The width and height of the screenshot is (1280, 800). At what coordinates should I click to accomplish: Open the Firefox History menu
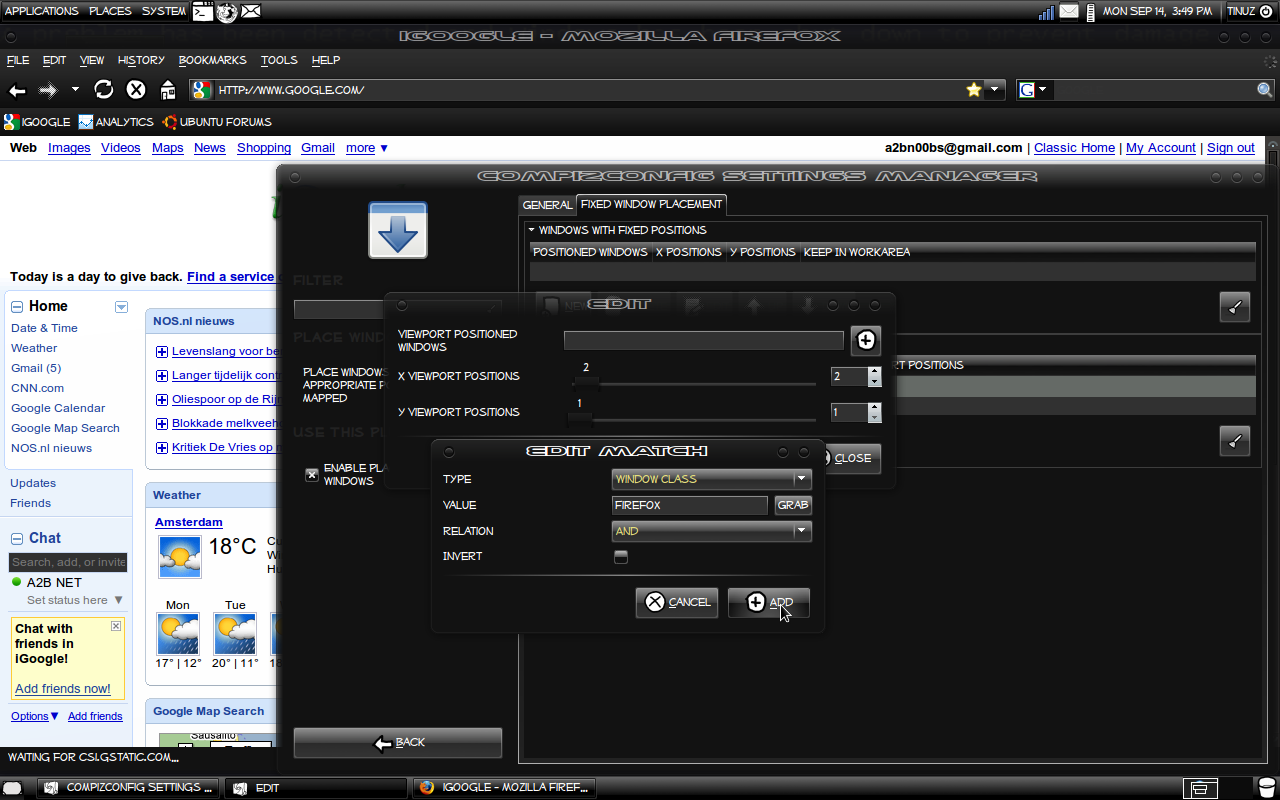click(141, 60)
